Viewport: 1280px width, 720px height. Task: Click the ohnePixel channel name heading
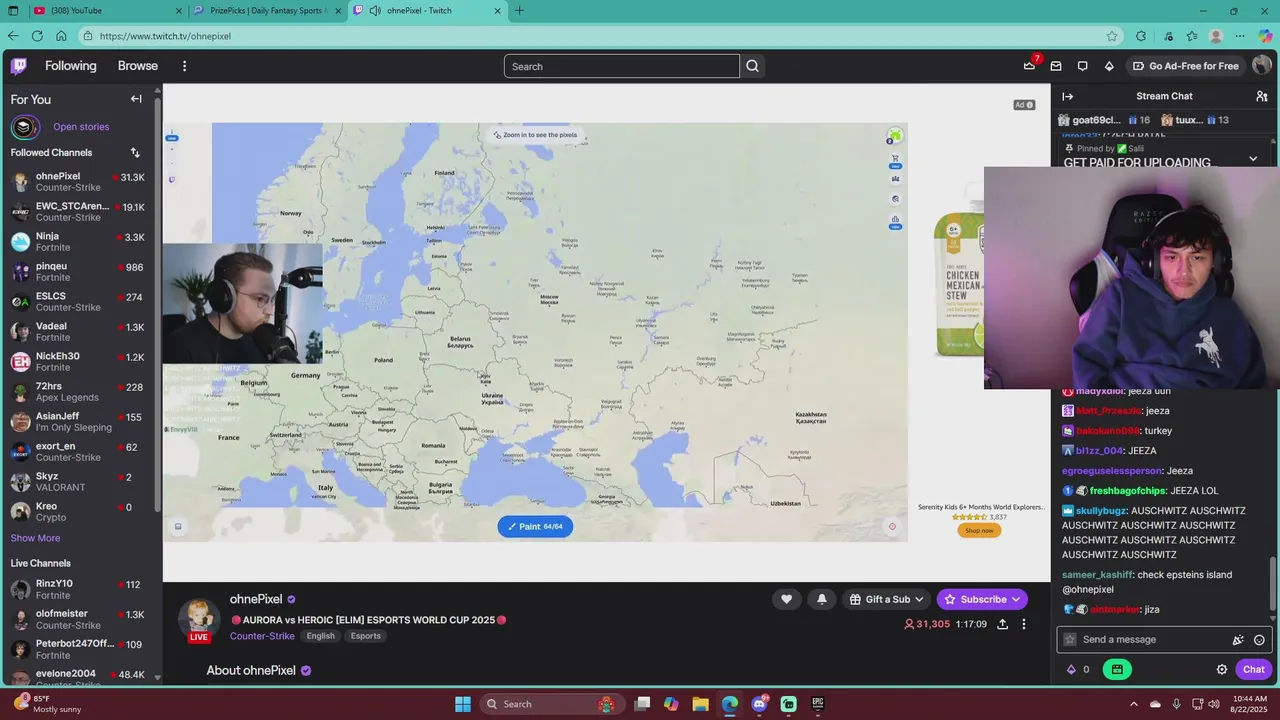pyautogui.click(x=256, y=599)
